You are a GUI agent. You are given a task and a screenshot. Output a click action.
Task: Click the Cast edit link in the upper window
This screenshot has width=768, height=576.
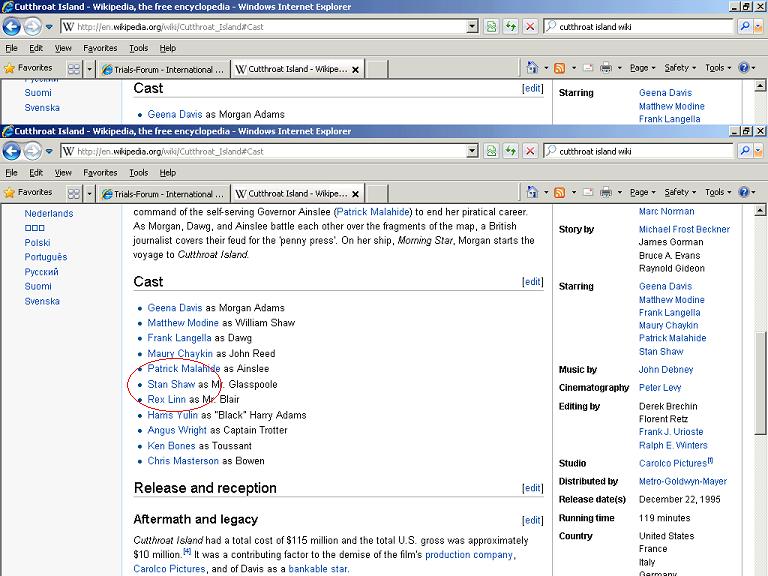click(x=532, y=88)
